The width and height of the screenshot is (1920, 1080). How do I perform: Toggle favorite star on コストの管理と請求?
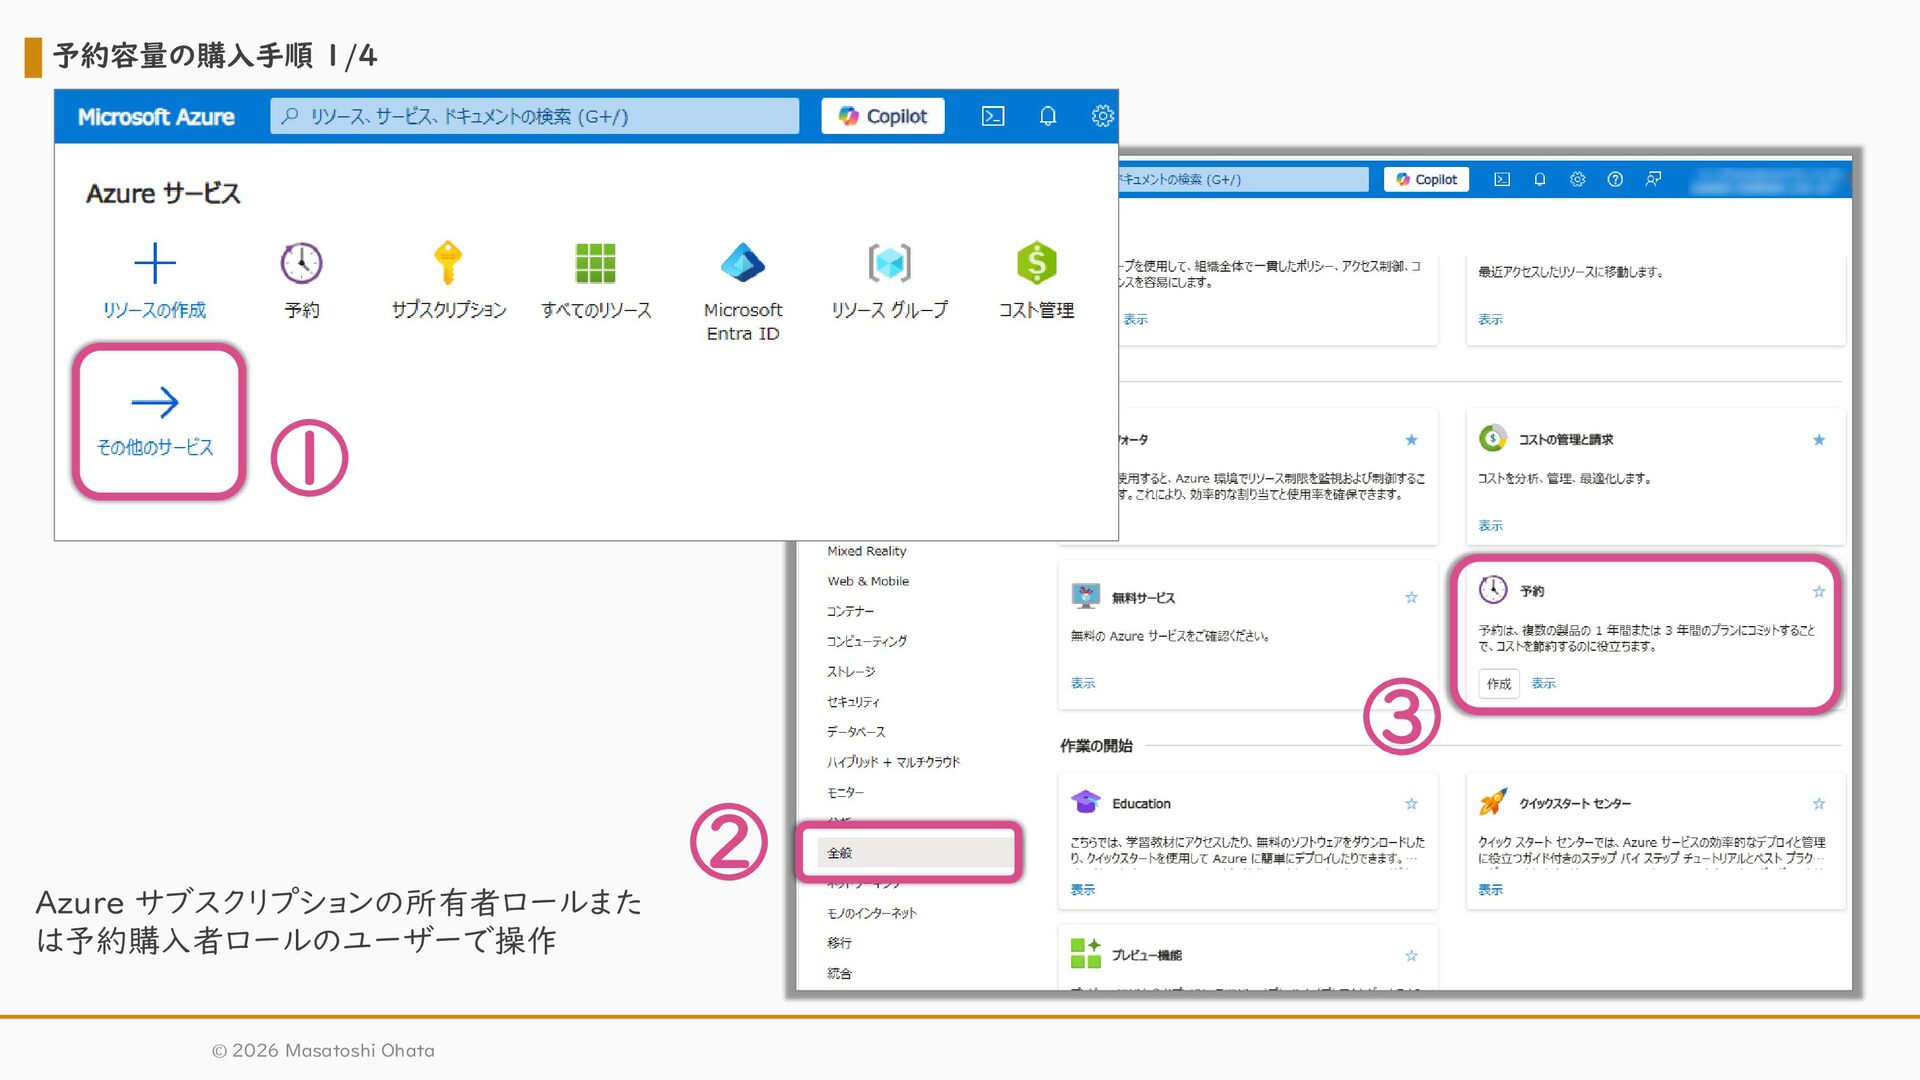tap(1818, 440)
